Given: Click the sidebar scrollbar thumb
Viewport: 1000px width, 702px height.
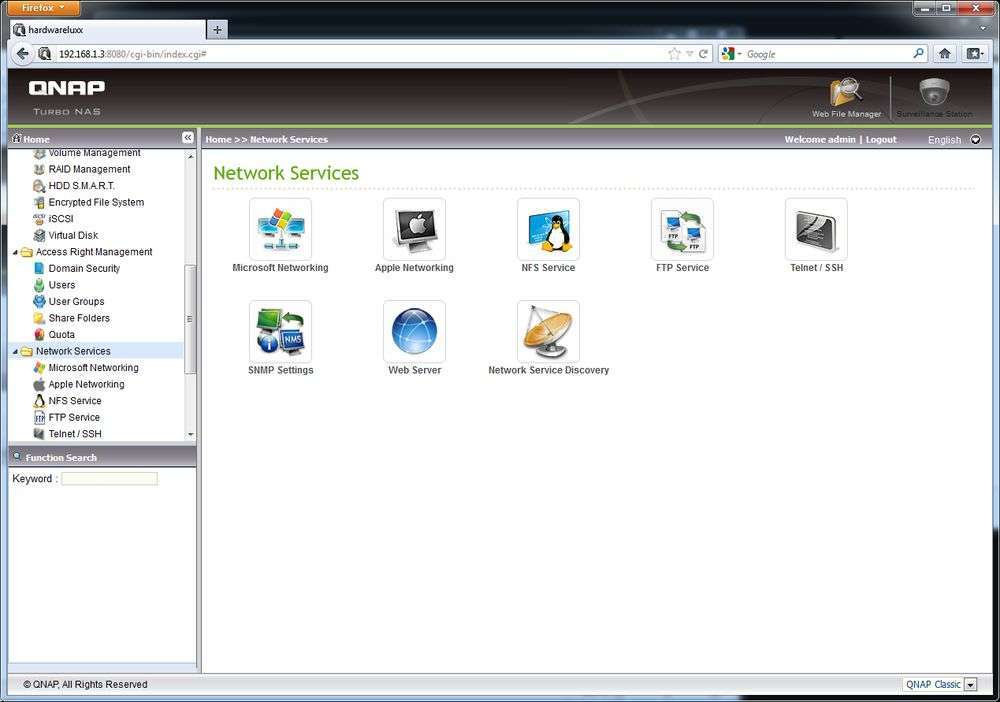Looking at the screenshot, I should (190, 319).
